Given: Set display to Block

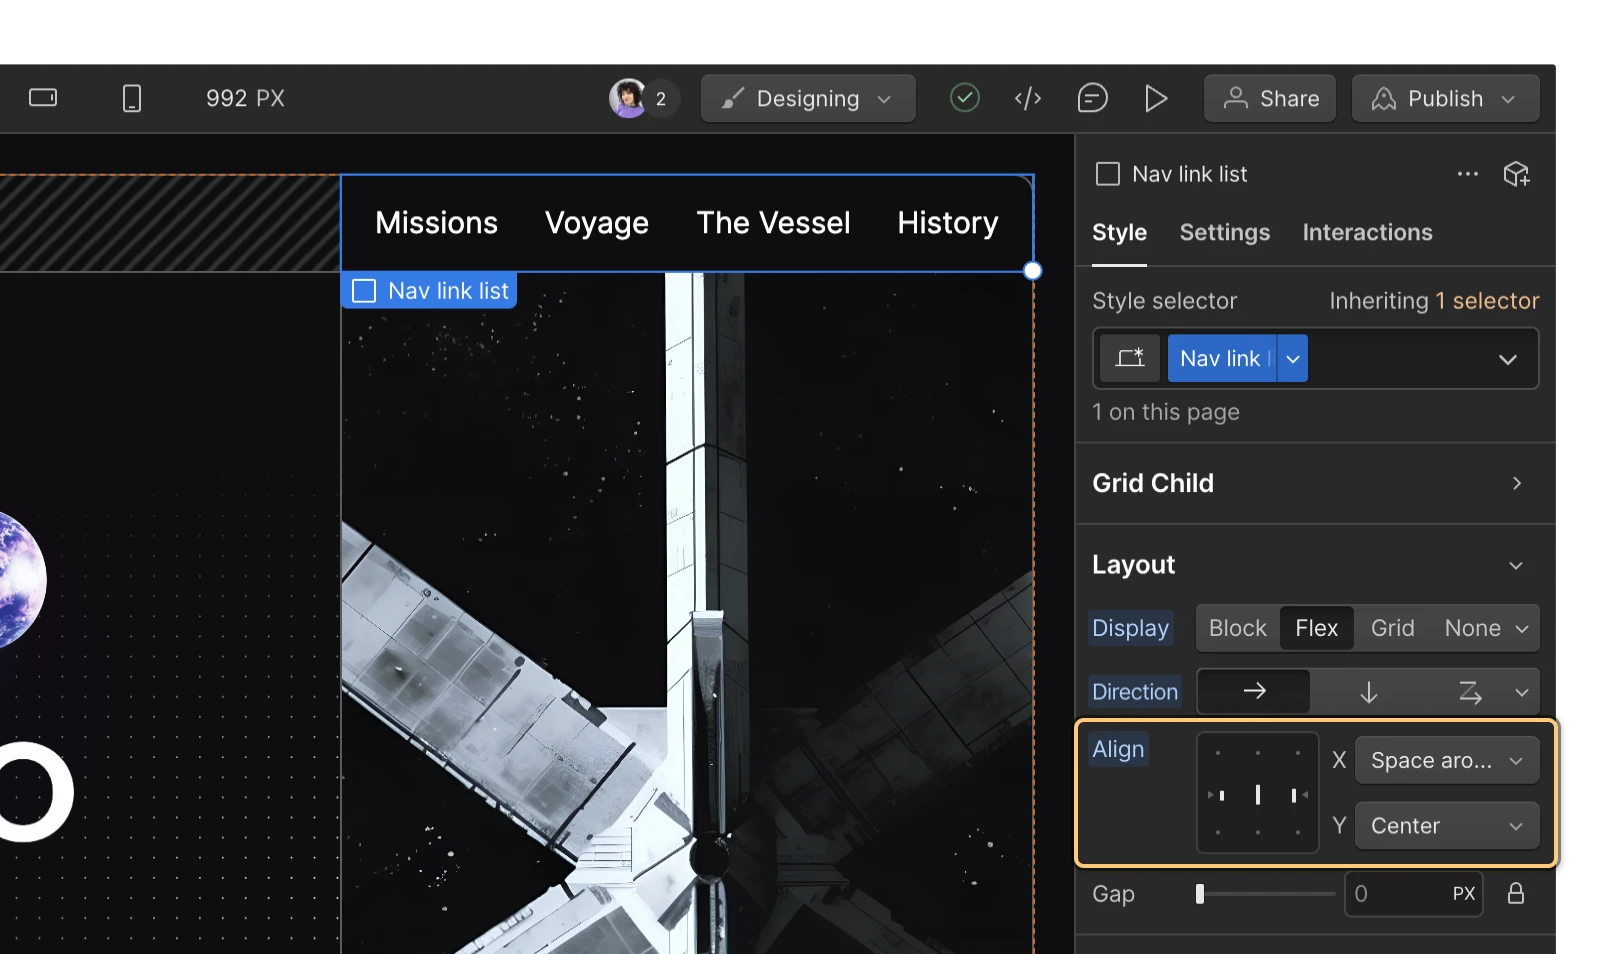Looking at the screenshot, I should (x=1237, y=628).
